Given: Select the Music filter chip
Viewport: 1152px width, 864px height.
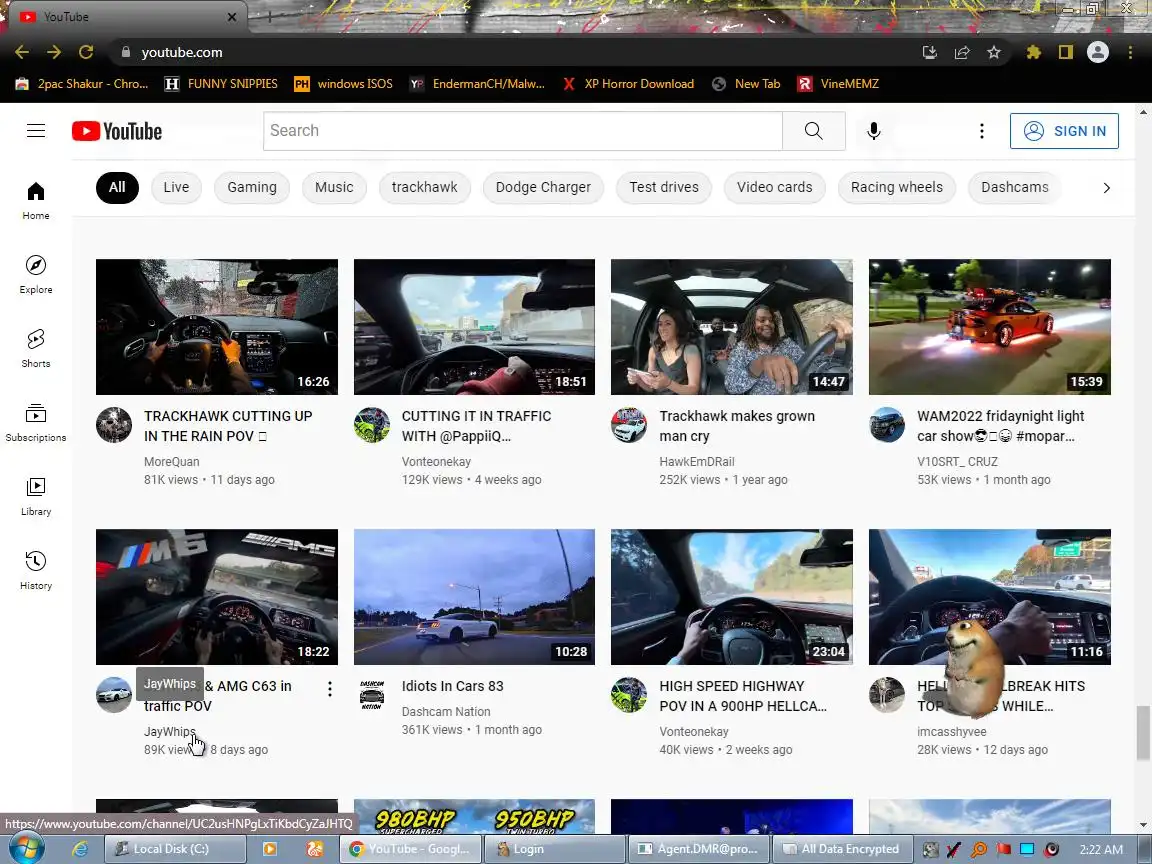Looking at the screenshot, I should pos(334,187).
